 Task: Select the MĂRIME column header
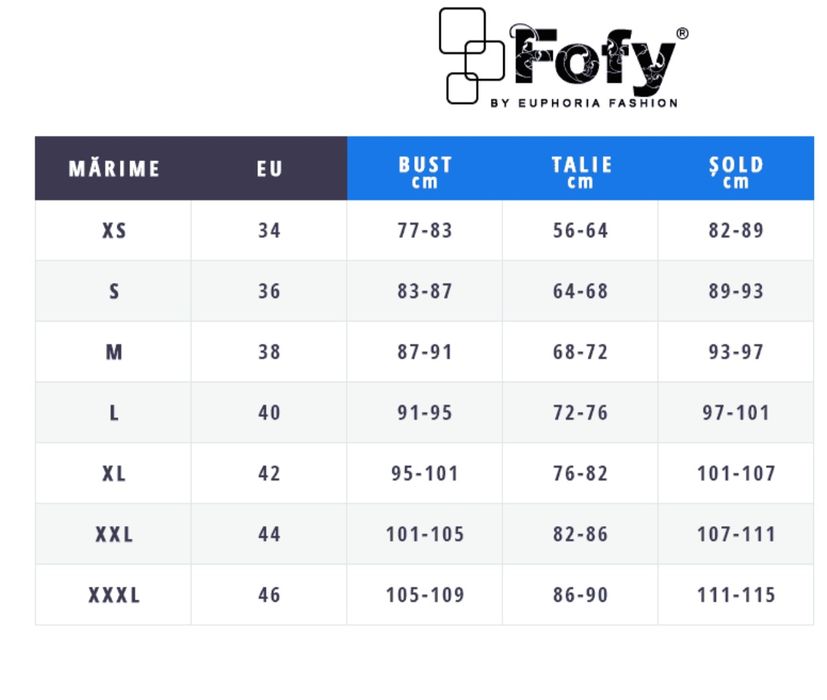[114, 168]
